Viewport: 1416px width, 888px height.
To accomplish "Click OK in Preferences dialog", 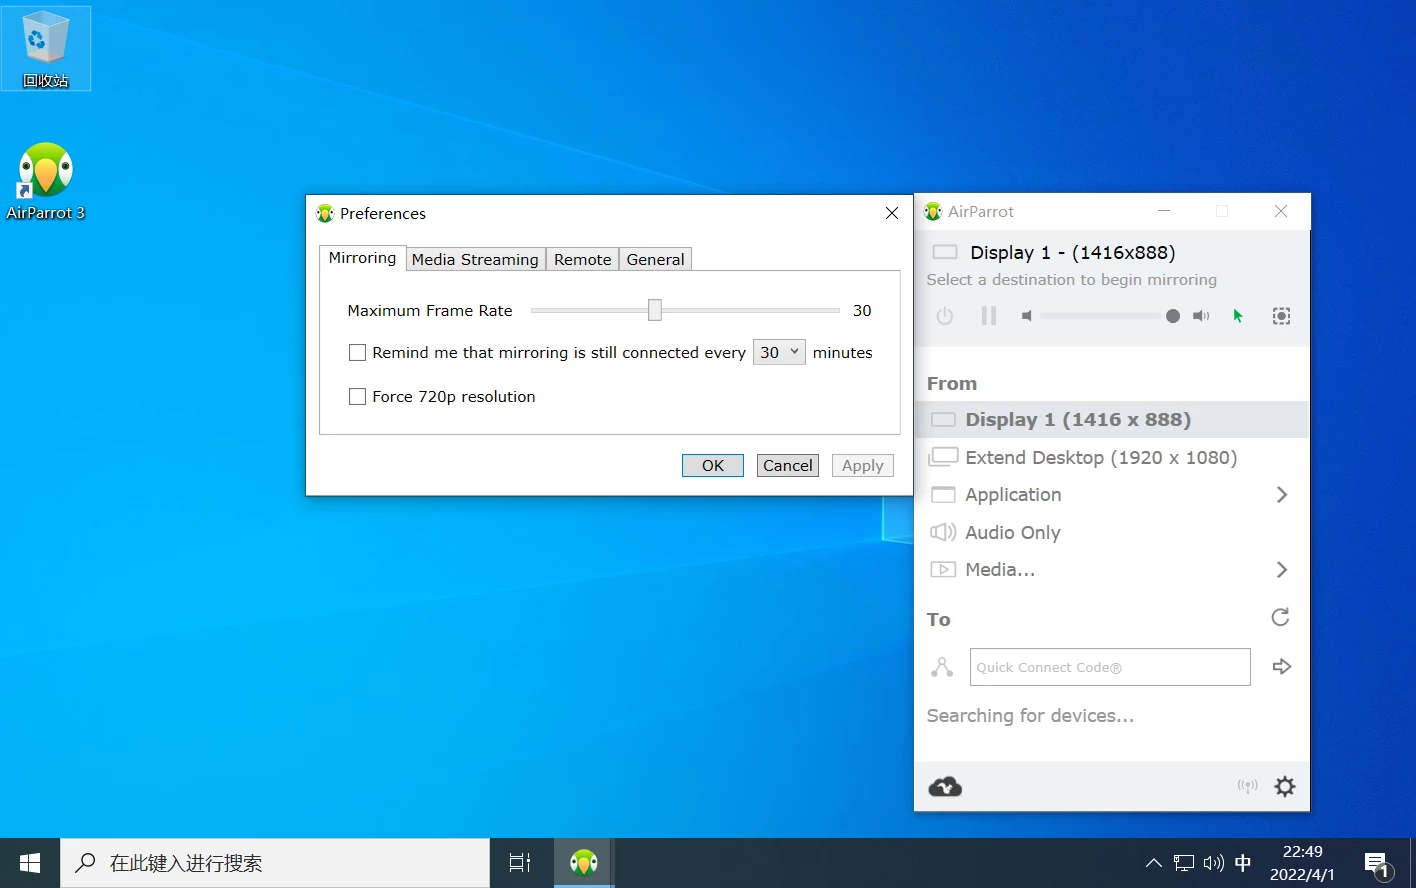I will [x=712, y=466].
